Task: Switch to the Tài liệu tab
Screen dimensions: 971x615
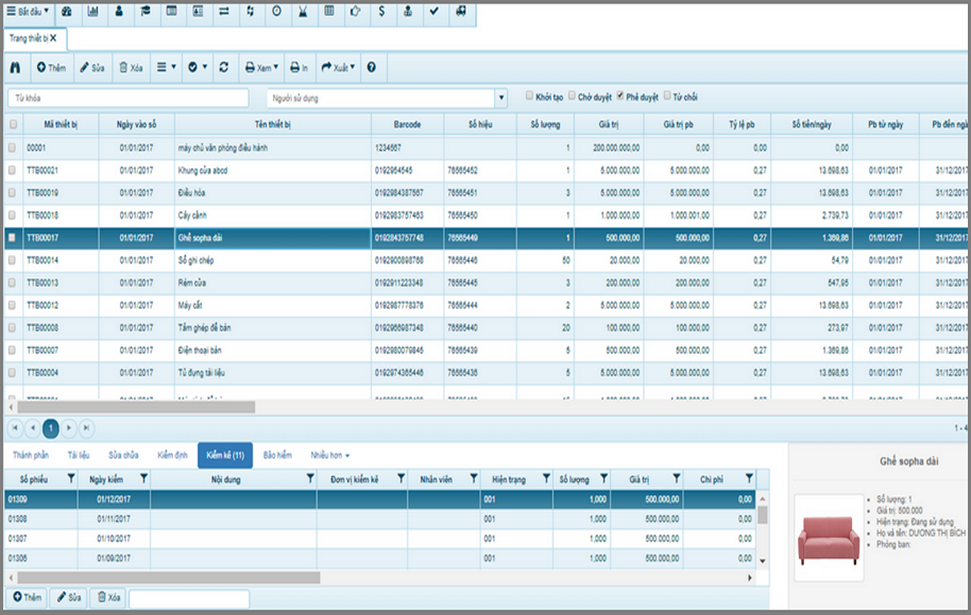Action: (x=79, y=455)
